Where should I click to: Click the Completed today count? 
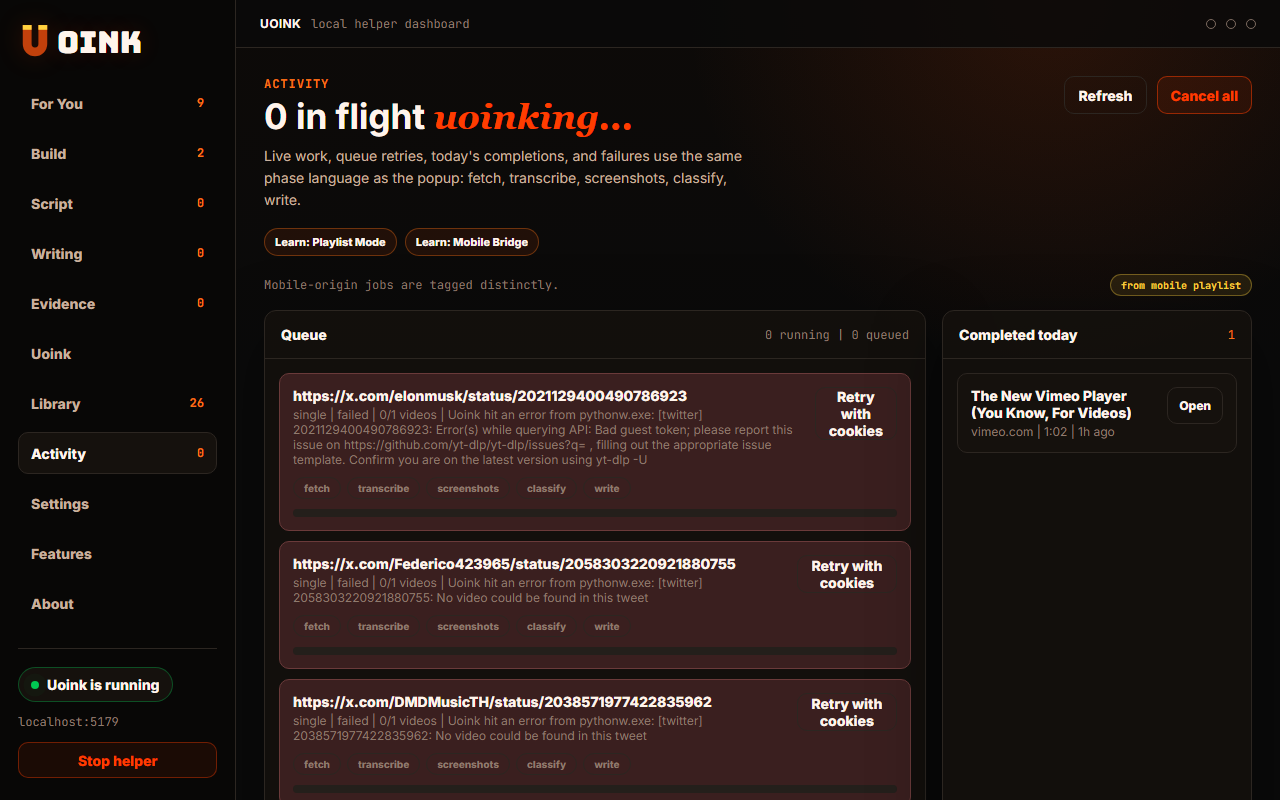[1232, 335]
